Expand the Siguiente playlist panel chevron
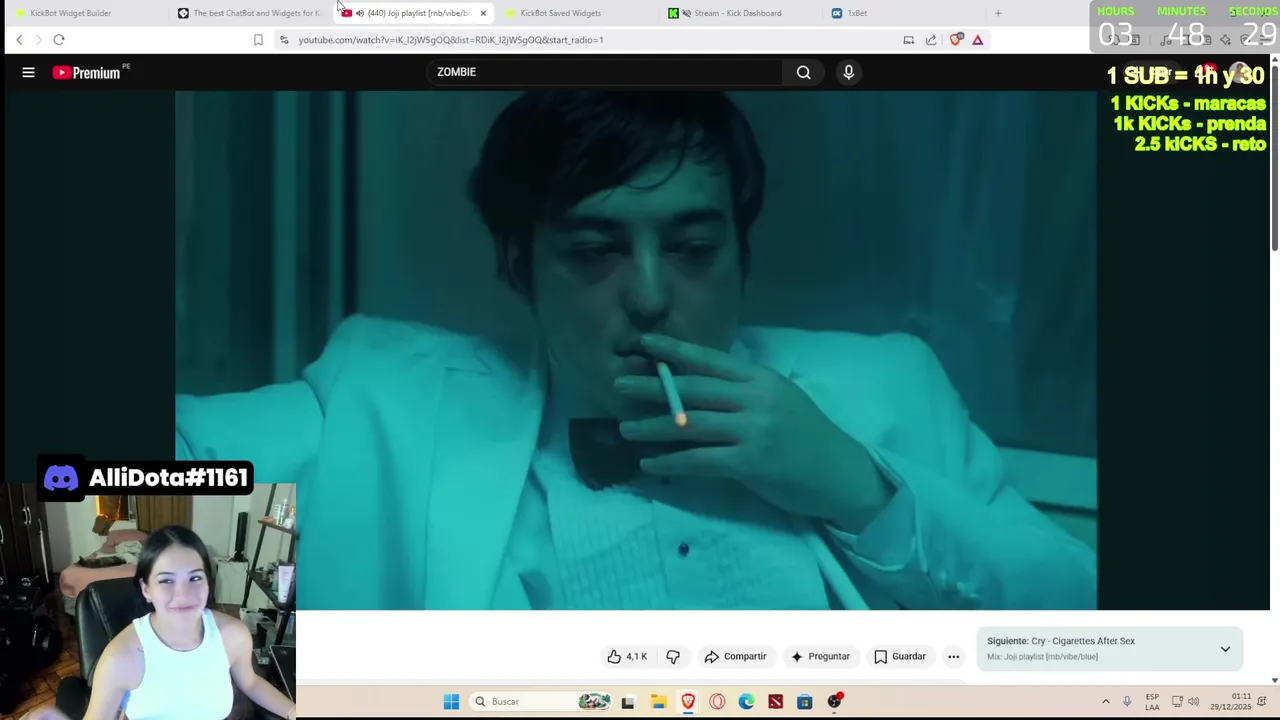1280x720 pixels. coord(1225,649)
